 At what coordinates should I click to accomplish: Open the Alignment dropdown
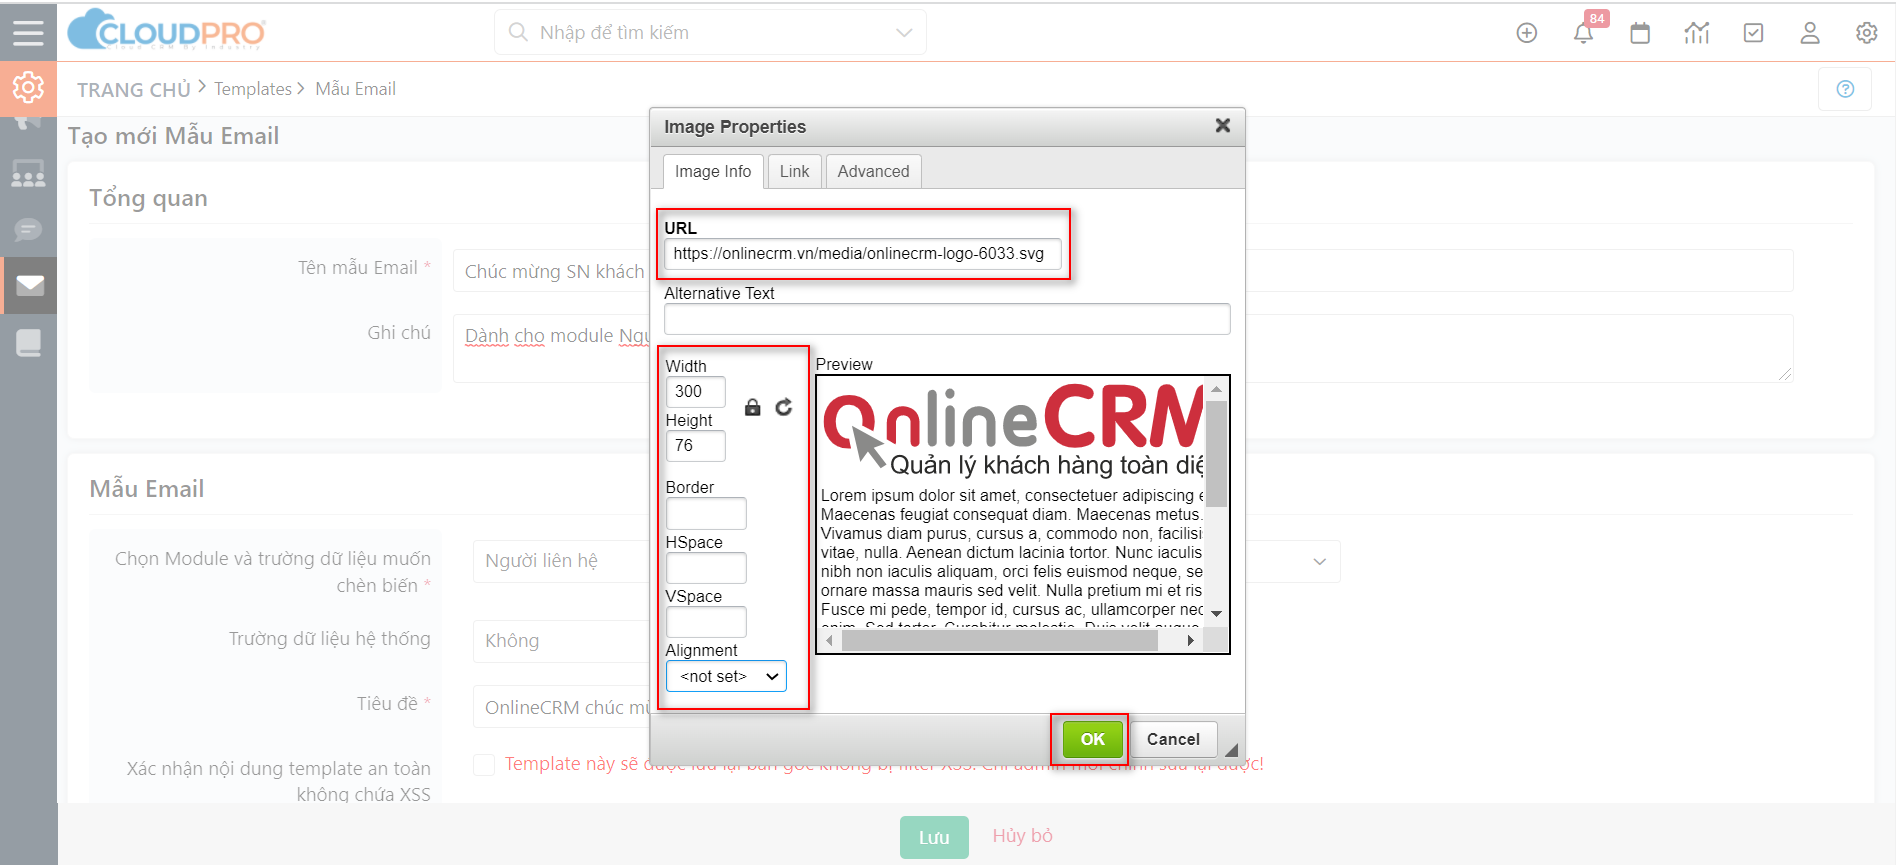(x=726, y=676)
